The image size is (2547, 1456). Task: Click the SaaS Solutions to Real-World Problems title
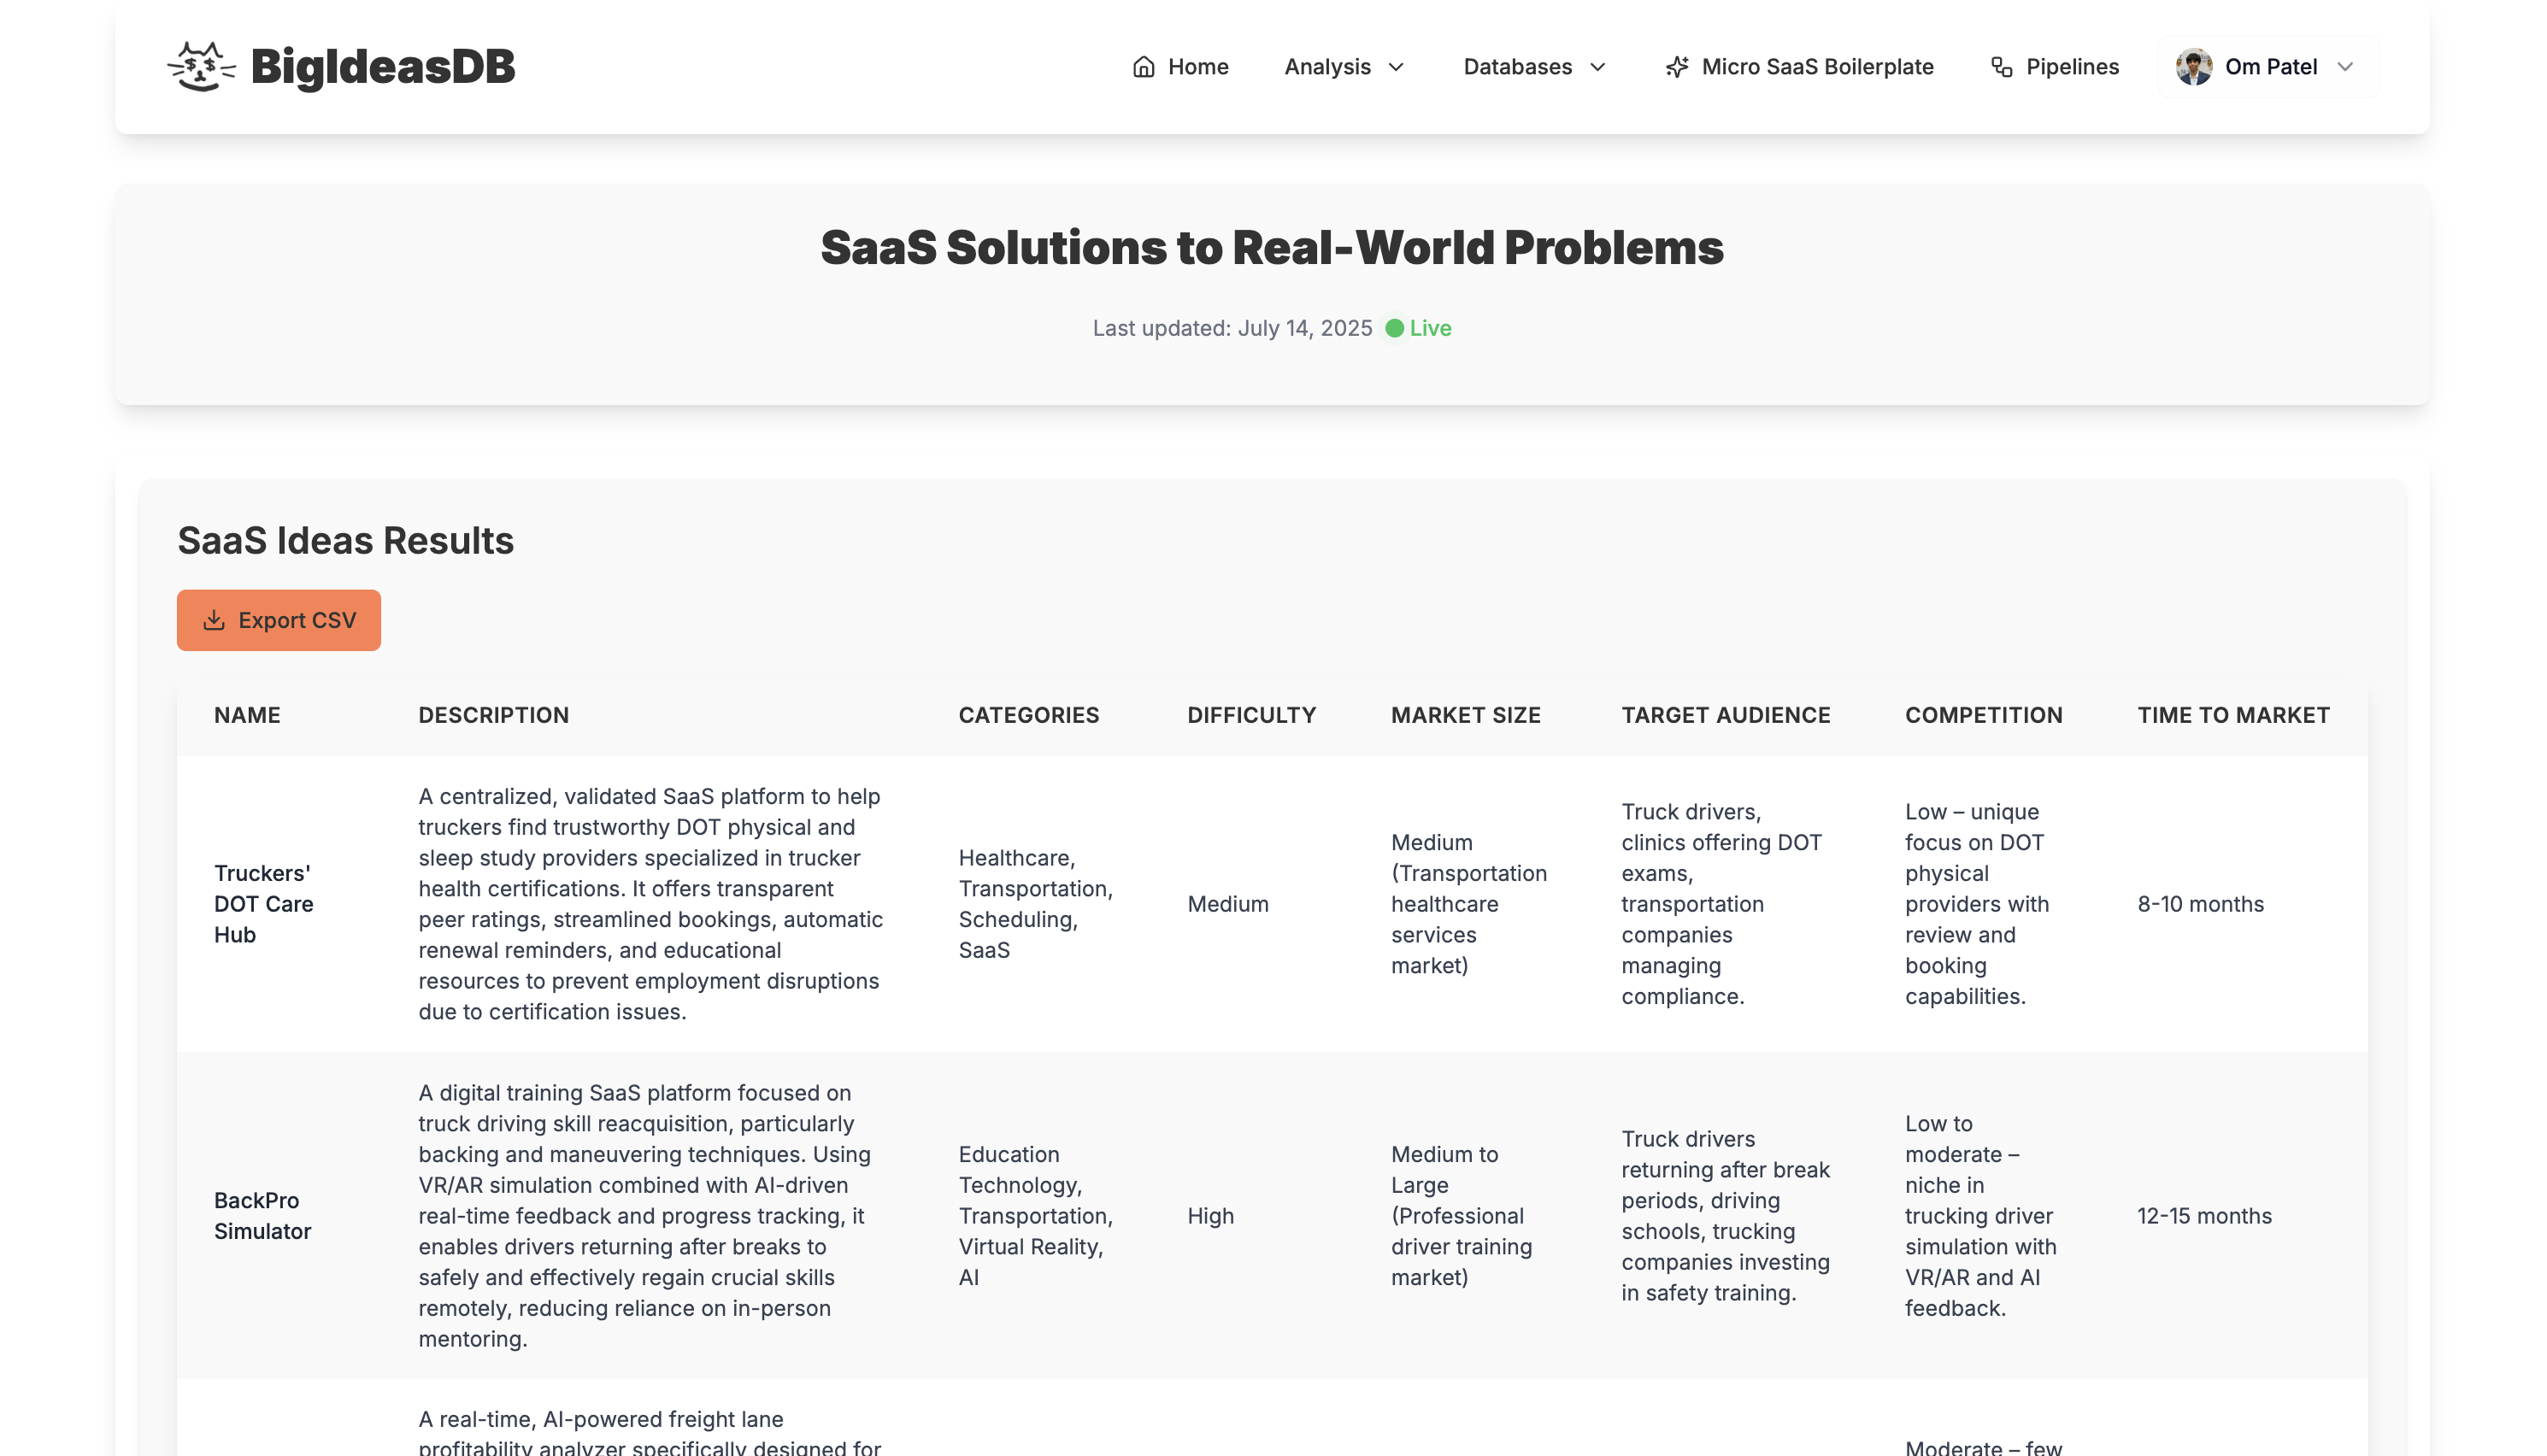[1272, 247]
